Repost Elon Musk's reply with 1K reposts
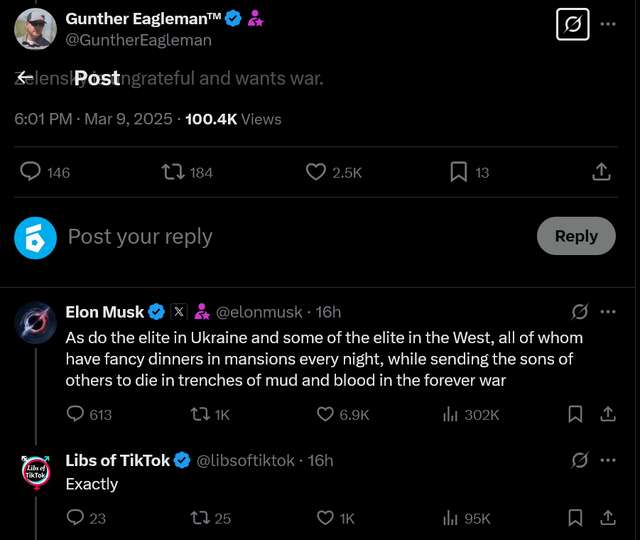This screenshot has height=540, width=640. (x=200, y=414)
